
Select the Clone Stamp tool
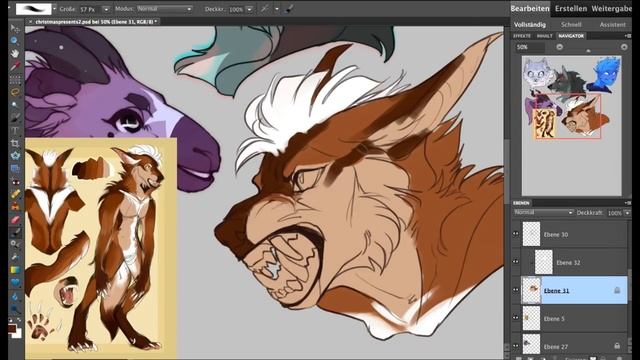[15, 207]
